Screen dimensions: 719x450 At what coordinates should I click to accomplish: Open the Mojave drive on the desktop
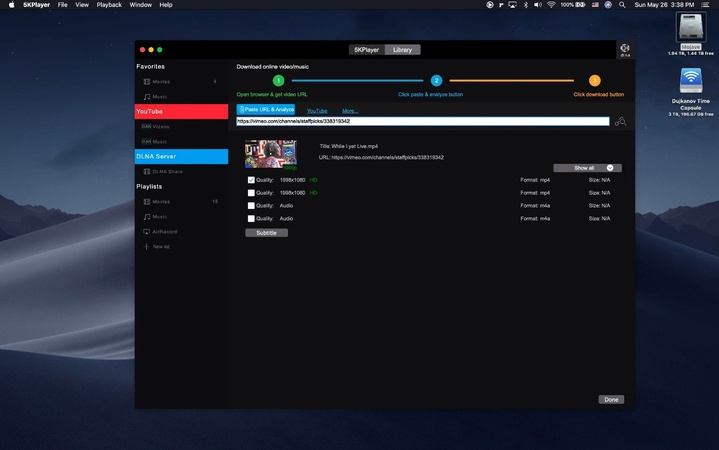[690, 29]
